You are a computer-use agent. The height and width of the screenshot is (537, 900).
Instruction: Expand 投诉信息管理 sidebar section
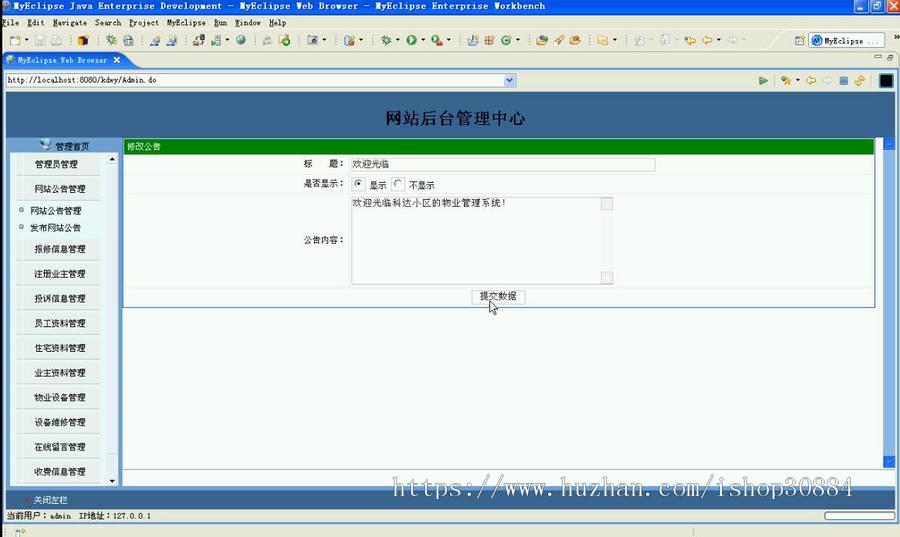60,299
